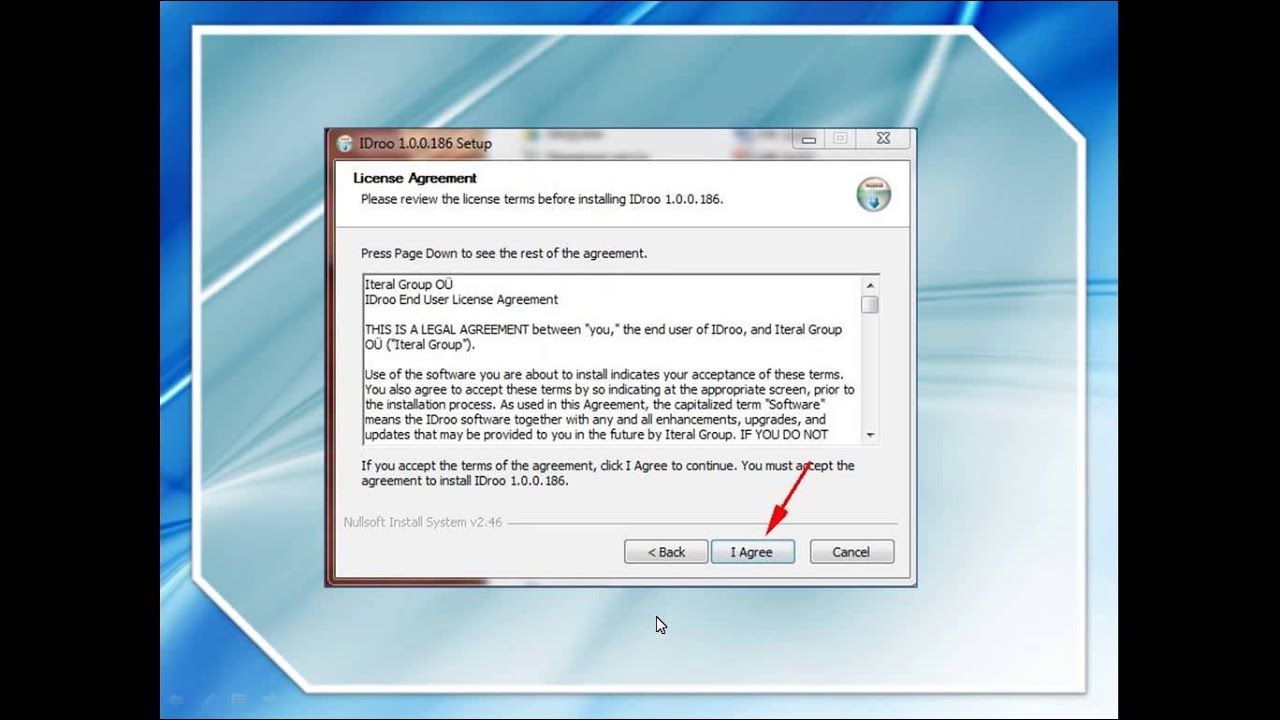Click the "Iteral Group OÜ" first line
The height and width of the screenshot is (720, 1280).
click(x=408, y=285)
